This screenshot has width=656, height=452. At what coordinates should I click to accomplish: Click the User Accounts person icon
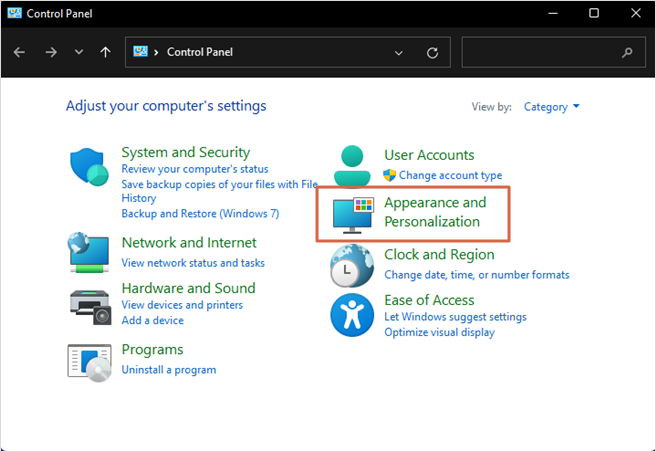pyautogui.click(x=352, y=165)
